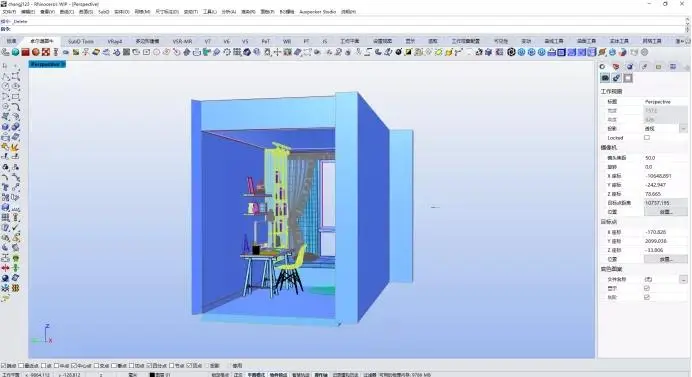This screenshot has width=692, height=377.
Task: Click the red arrows move icon in sidebar
Action: (5, 268)
